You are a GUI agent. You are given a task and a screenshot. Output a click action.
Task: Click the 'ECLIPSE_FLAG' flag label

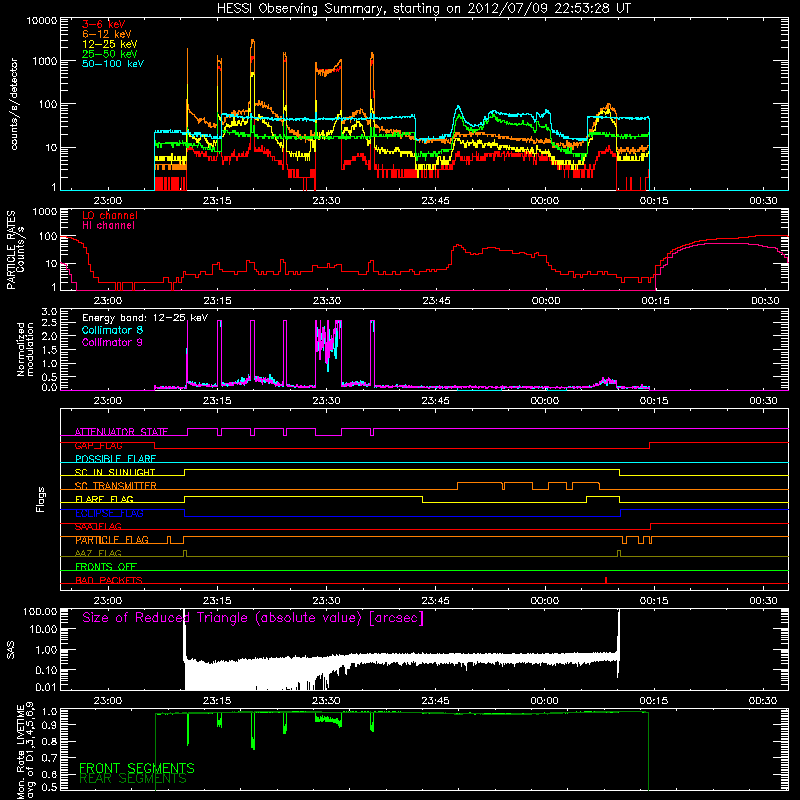click(109, 513)
